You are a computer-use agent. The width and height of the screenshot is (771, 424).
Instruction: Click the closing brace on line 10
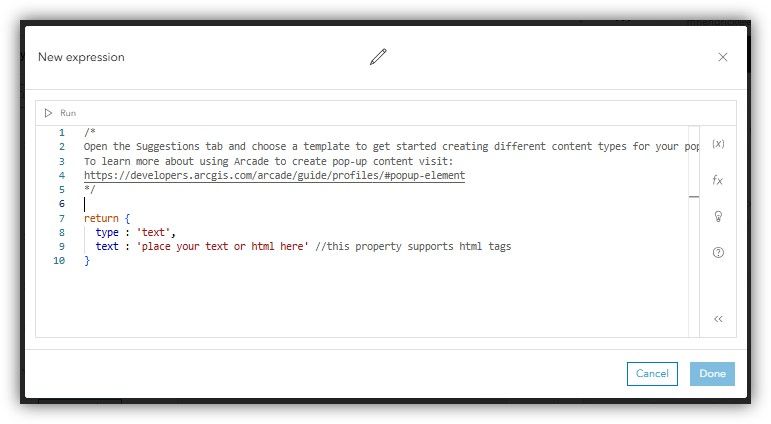click(x=87, y=261)
